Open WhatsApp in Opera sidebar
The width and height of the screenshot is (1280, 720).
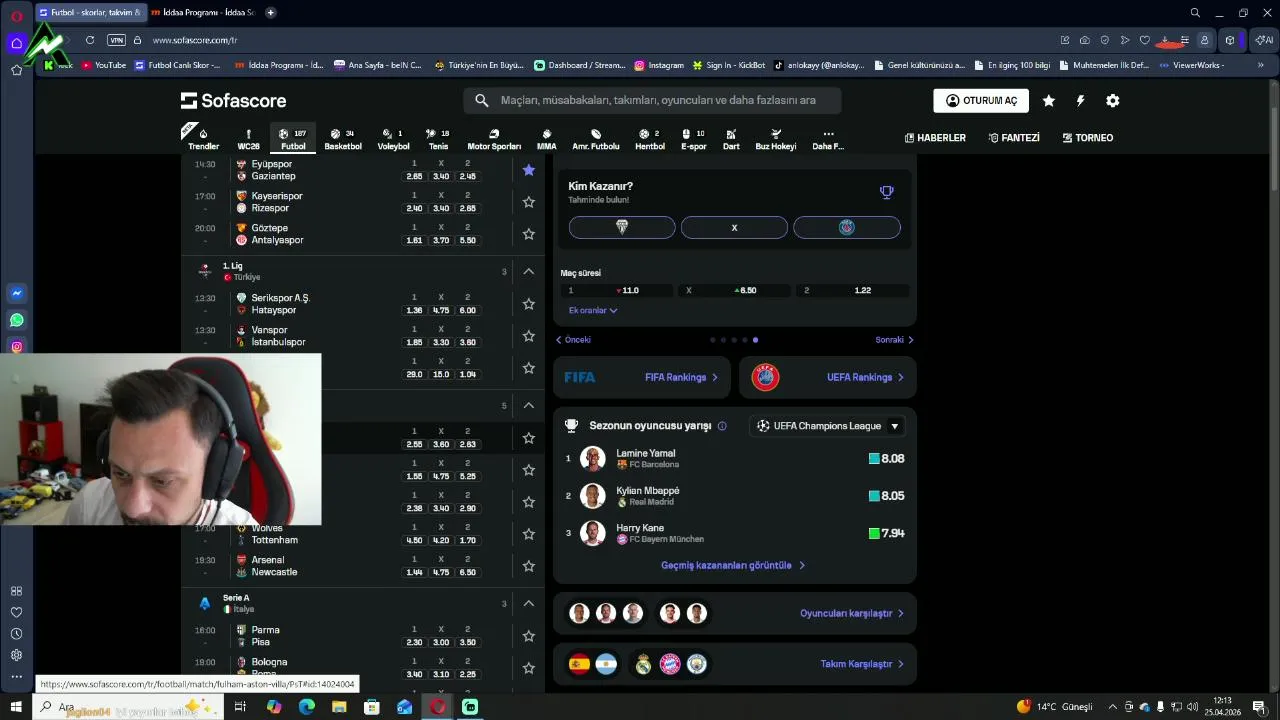pyautogui.click(x=16, y=321)
